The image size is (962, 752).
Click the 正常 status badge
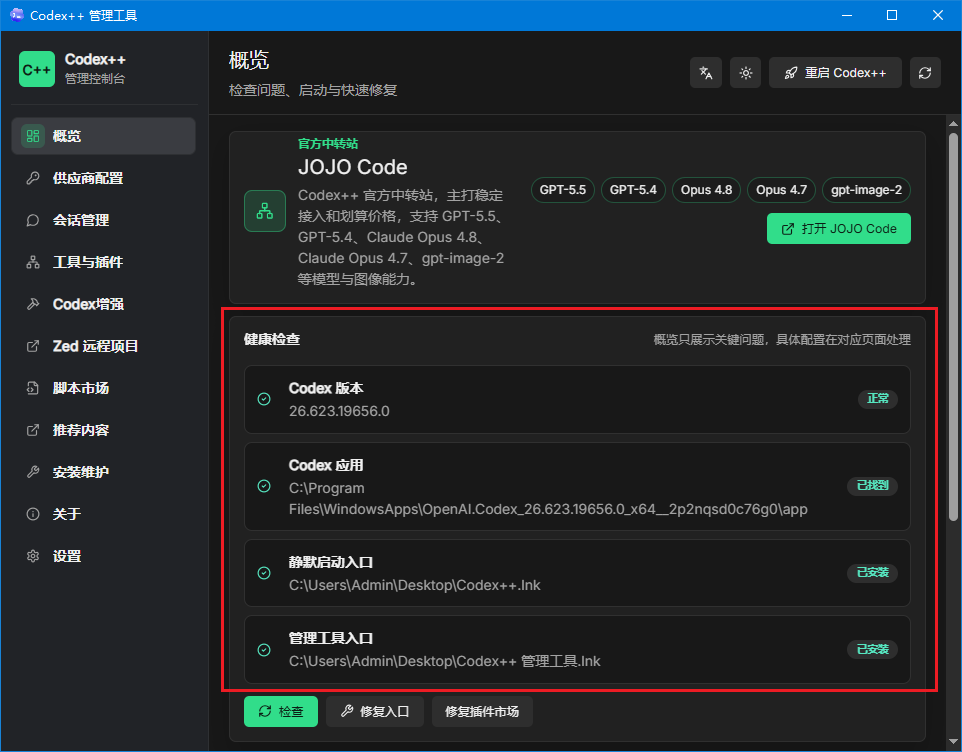878,399
